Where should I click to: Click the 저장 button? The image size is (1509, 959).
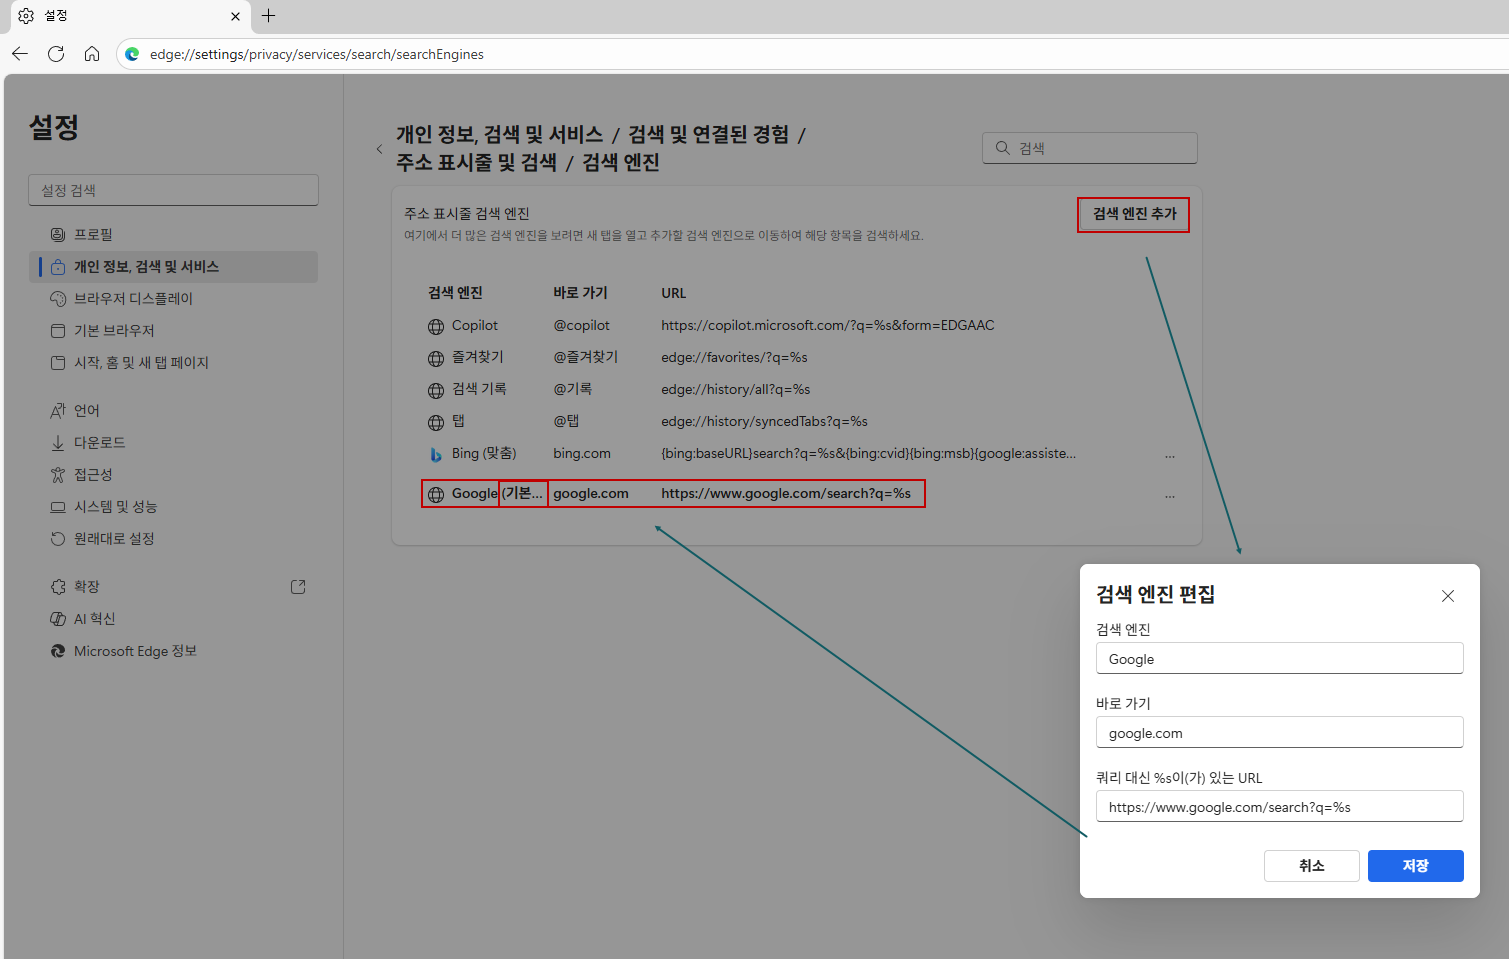1415,866
